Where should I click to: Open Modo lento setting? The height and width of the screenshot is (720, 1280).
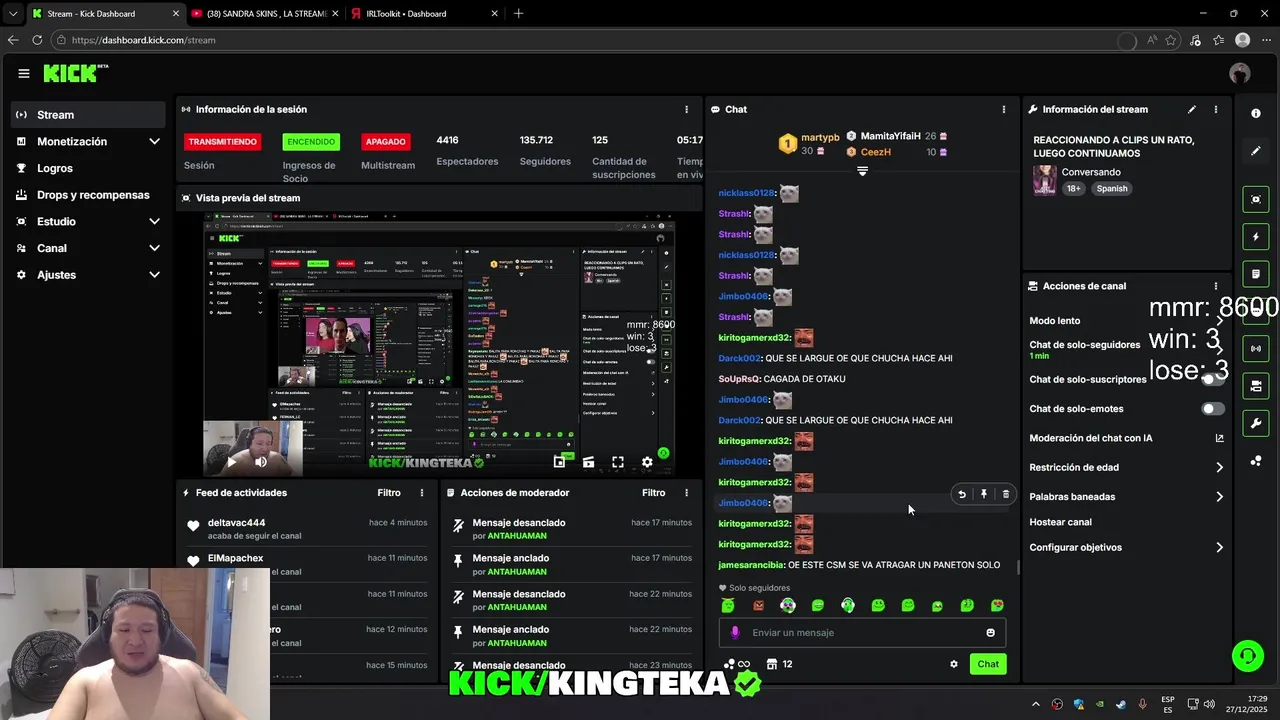click(x=1126, y=320)
